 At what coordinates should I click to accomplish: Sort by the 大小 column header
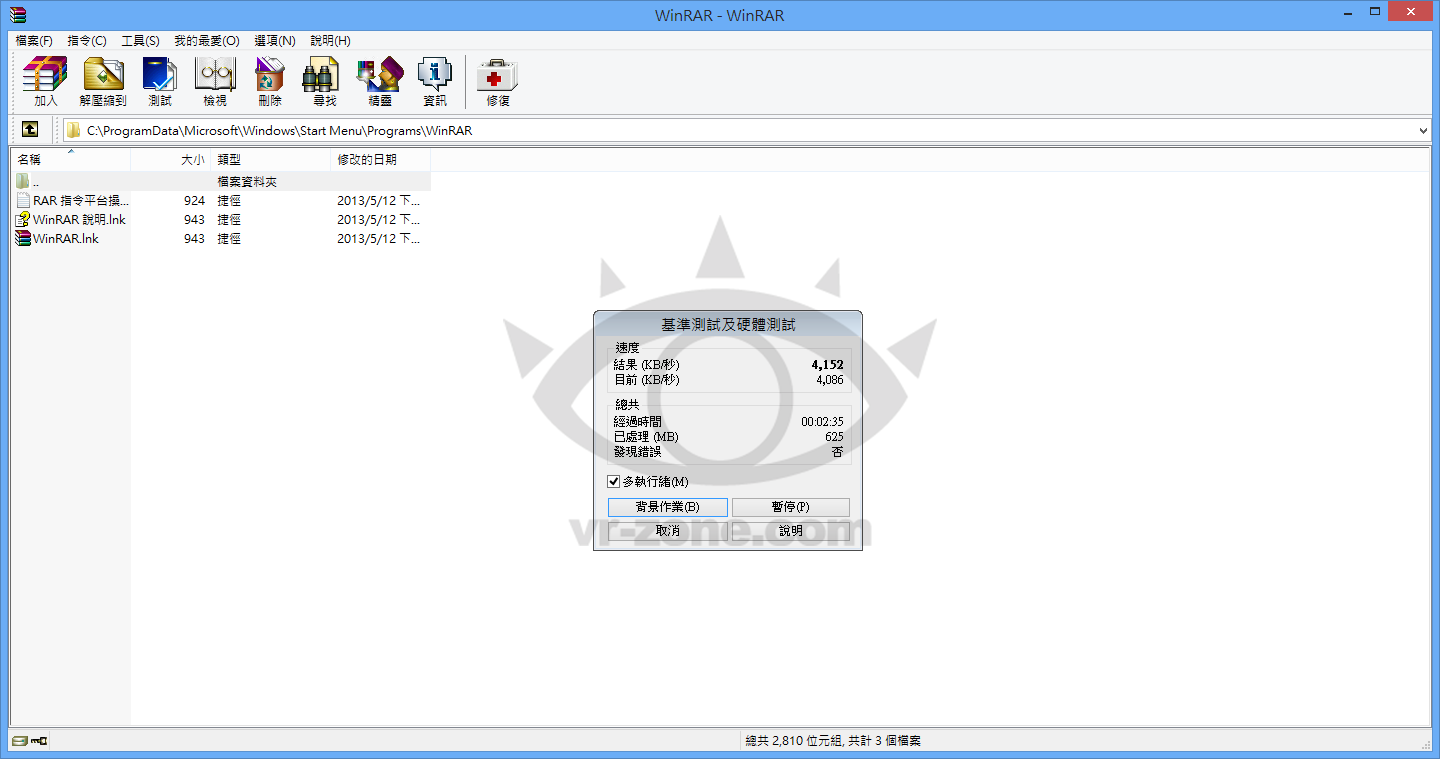[x=171, y=160]
